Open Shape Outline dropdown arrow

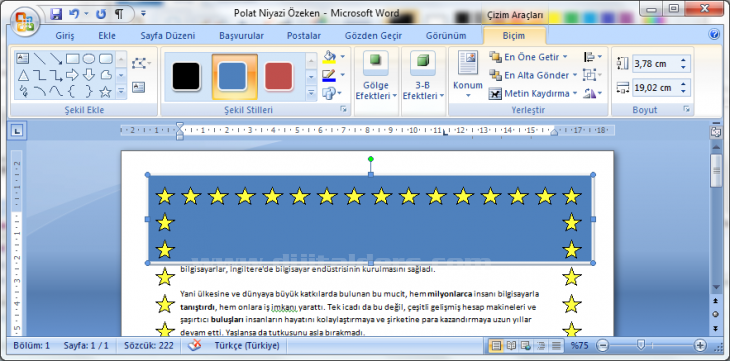[343, 75]
